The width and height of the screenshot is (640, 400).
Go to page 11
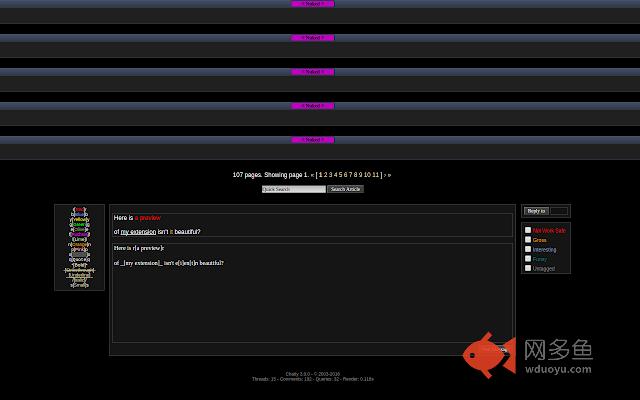tap(376, 175)
